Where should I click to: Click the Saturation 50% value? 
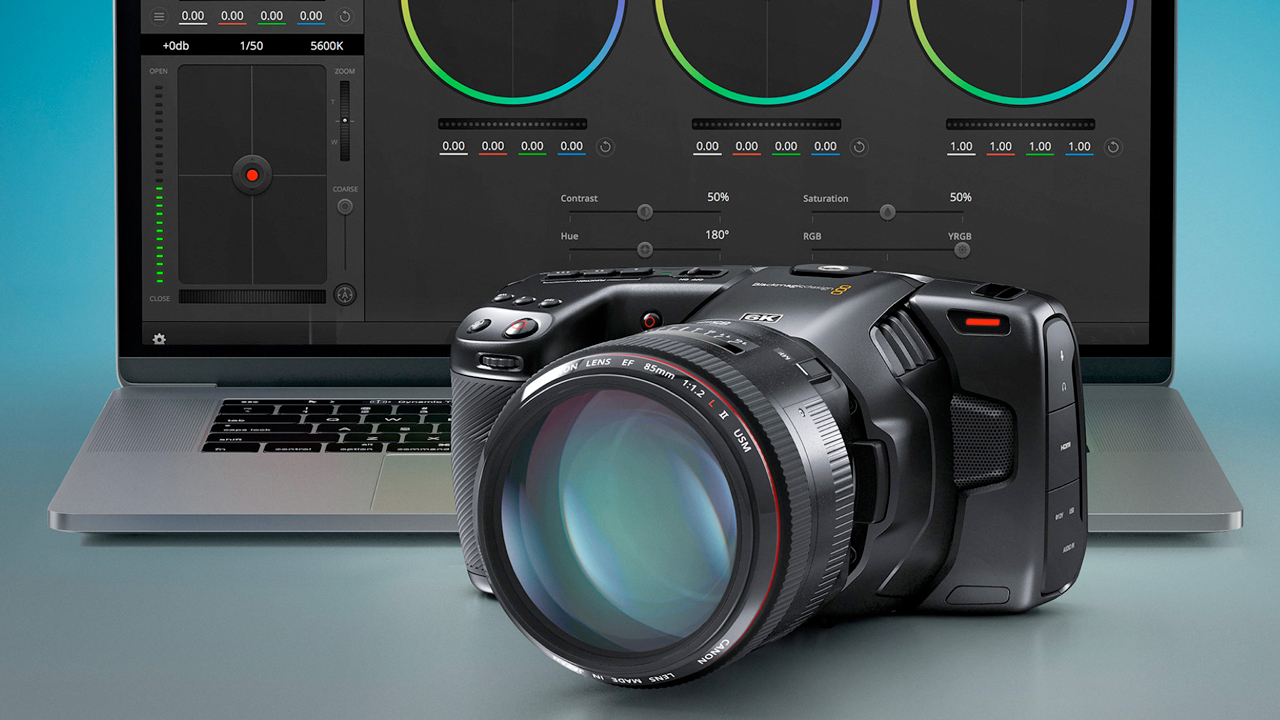pos(960,197)
